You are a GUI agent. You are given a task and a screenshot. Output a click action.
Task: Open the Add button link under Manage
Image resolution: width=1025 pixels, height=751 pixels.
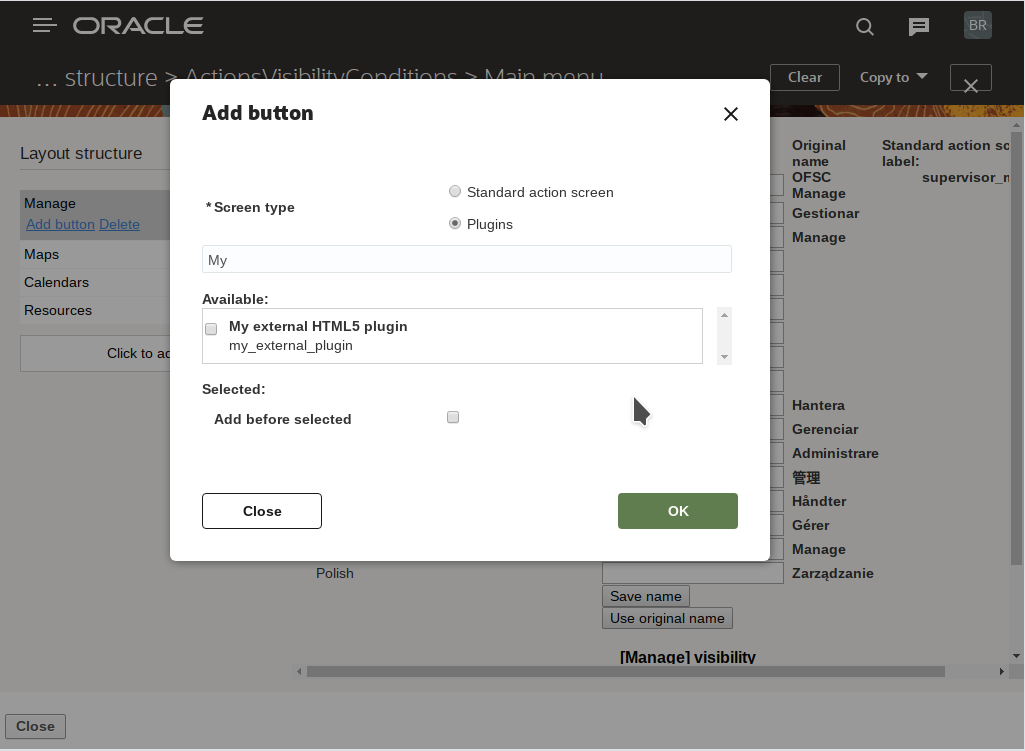click(x=60, y=224)
